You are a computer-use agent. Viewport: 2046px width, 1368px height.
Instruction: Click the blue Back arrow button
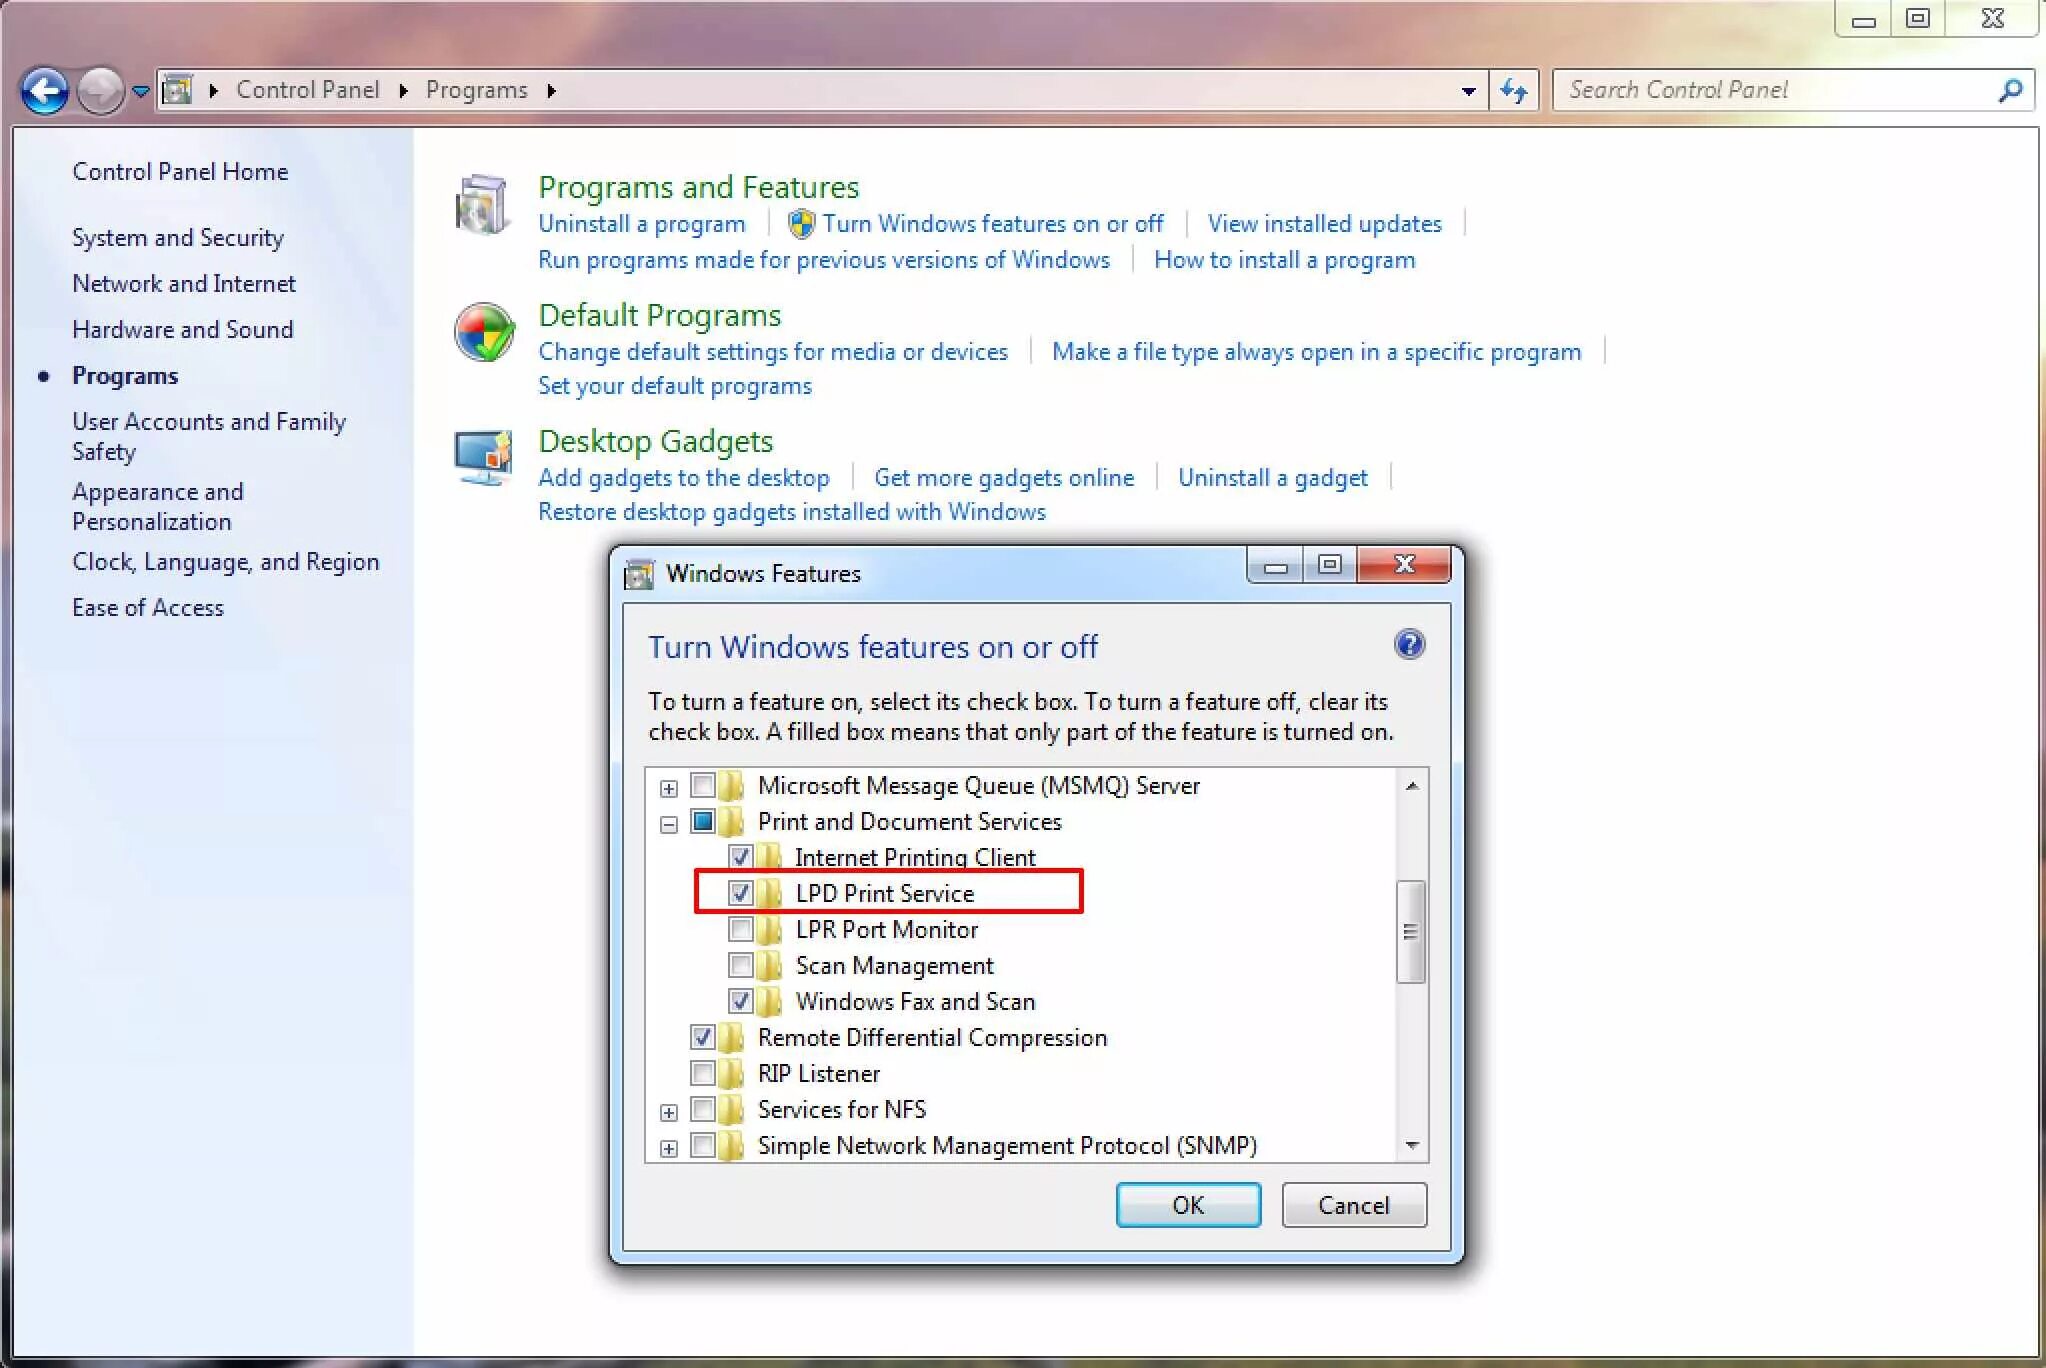(44, 91)
